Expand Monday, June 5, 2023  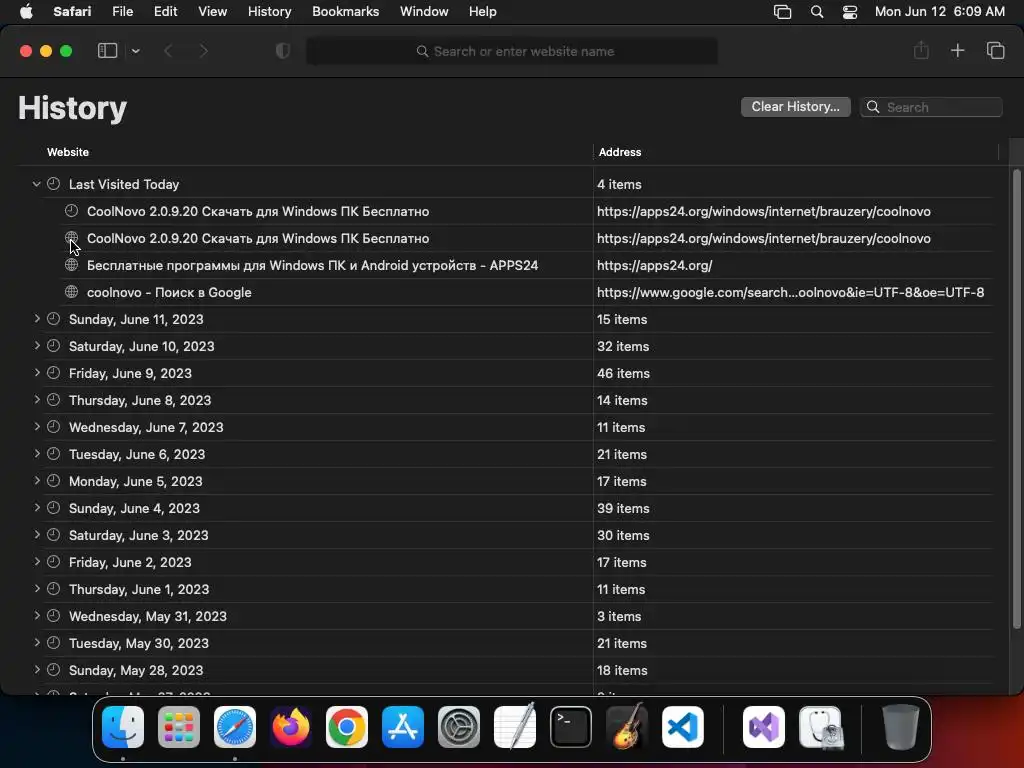click(37, 481)
